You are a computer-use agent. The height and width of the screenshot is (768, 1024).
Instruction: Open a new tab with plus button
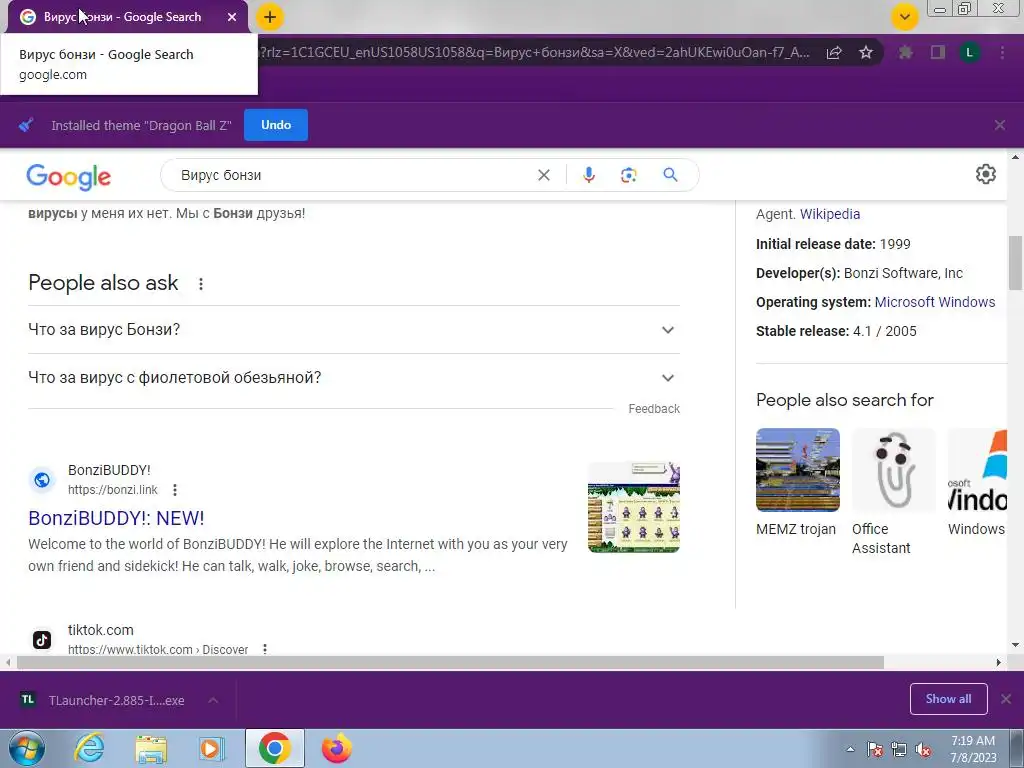(270, 17)
